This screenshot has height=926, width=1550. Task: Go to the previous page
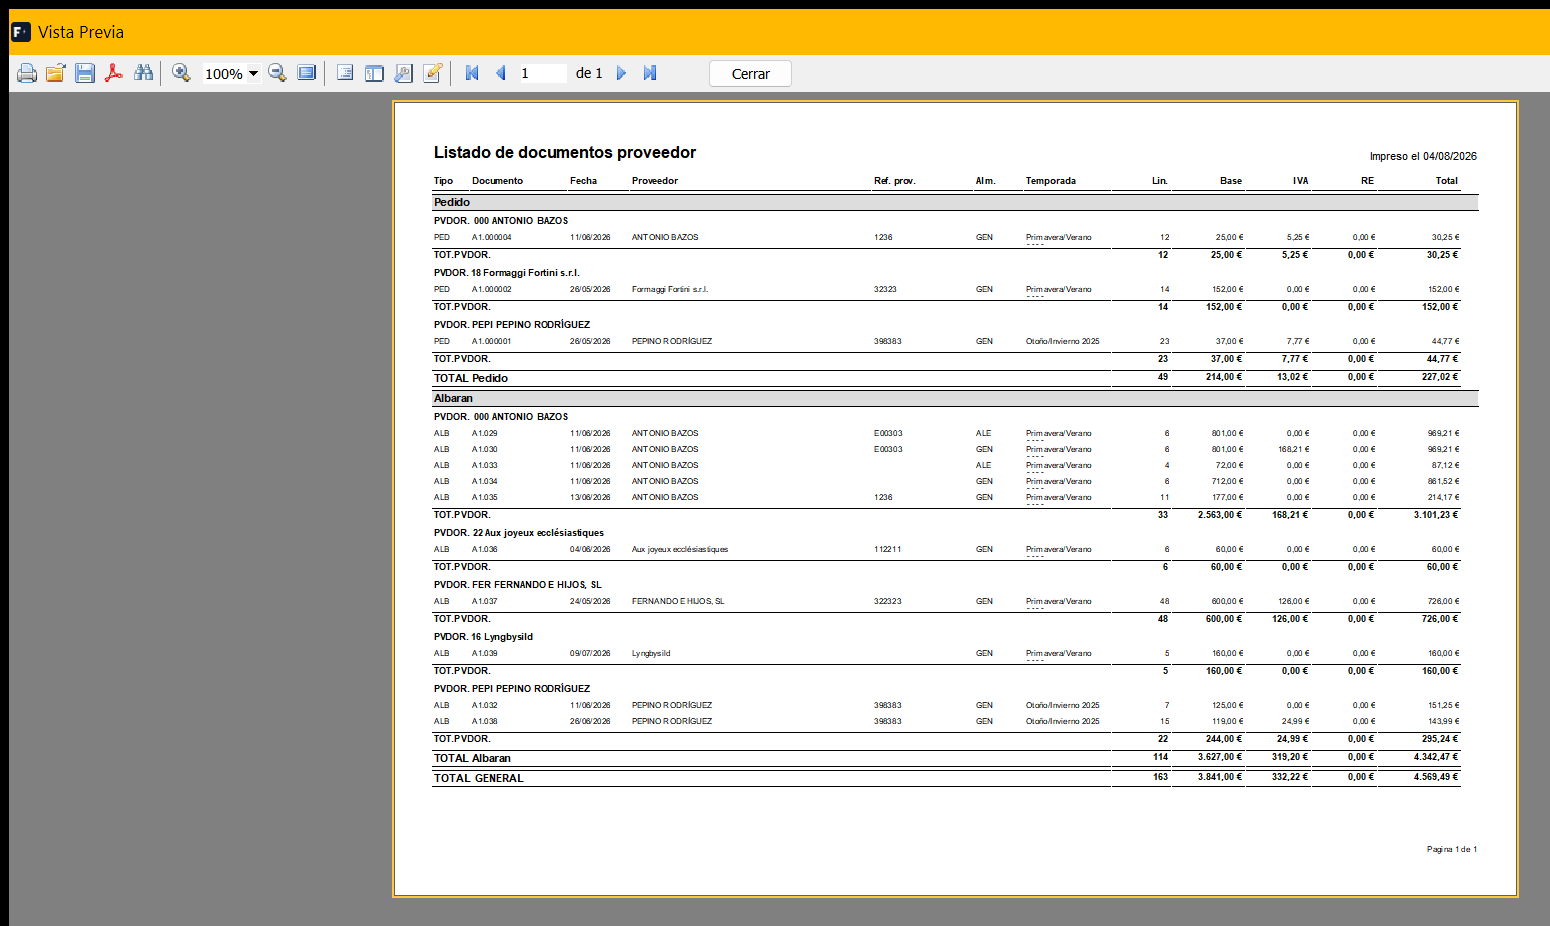point(501,73)
